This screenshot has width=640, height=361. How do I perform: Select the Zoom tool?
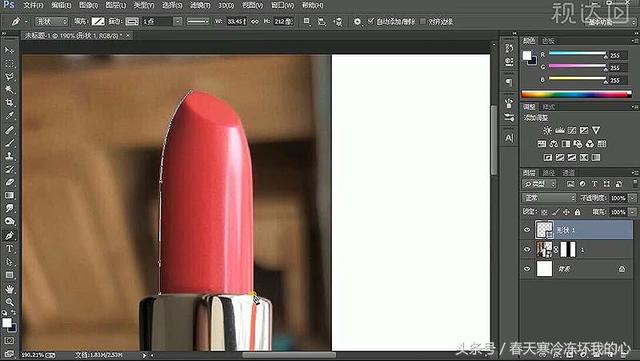point(9,302)
